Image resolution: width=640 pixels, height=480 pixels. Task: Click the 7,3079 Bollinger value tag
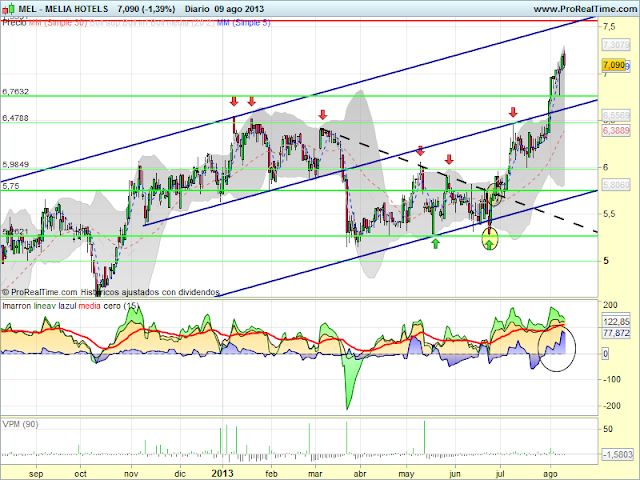click(616, 44)
